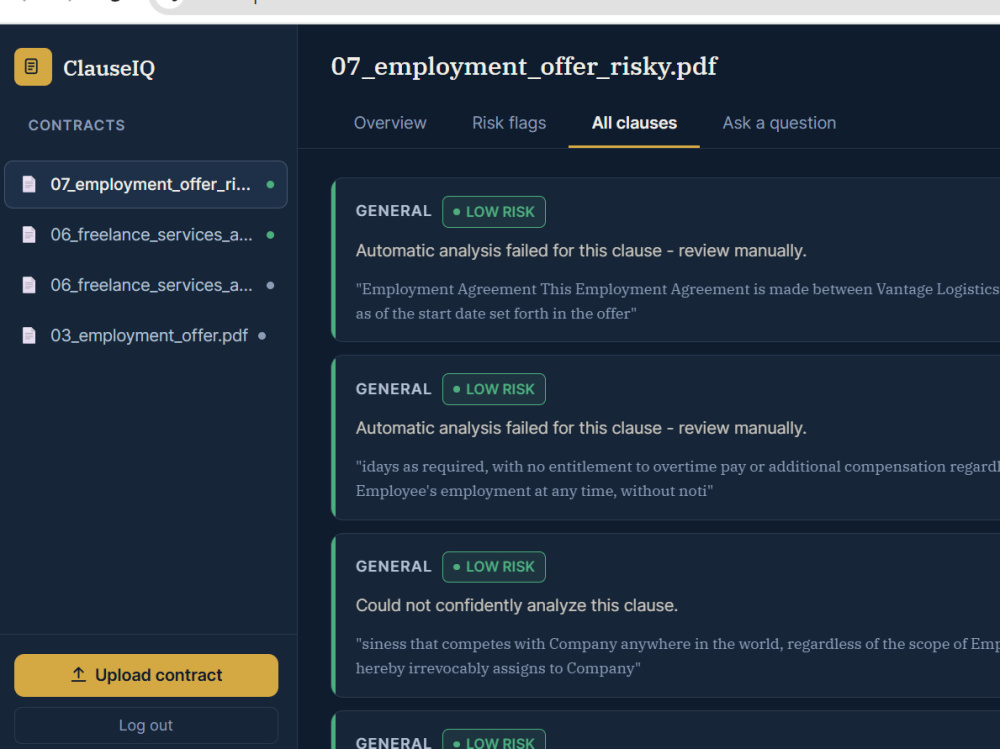The height and width of the screenshot is (749, 1000).
Task: Click the LOW RISK badge on the Vantage Logistics clause
Action: (x=494, y=212)
